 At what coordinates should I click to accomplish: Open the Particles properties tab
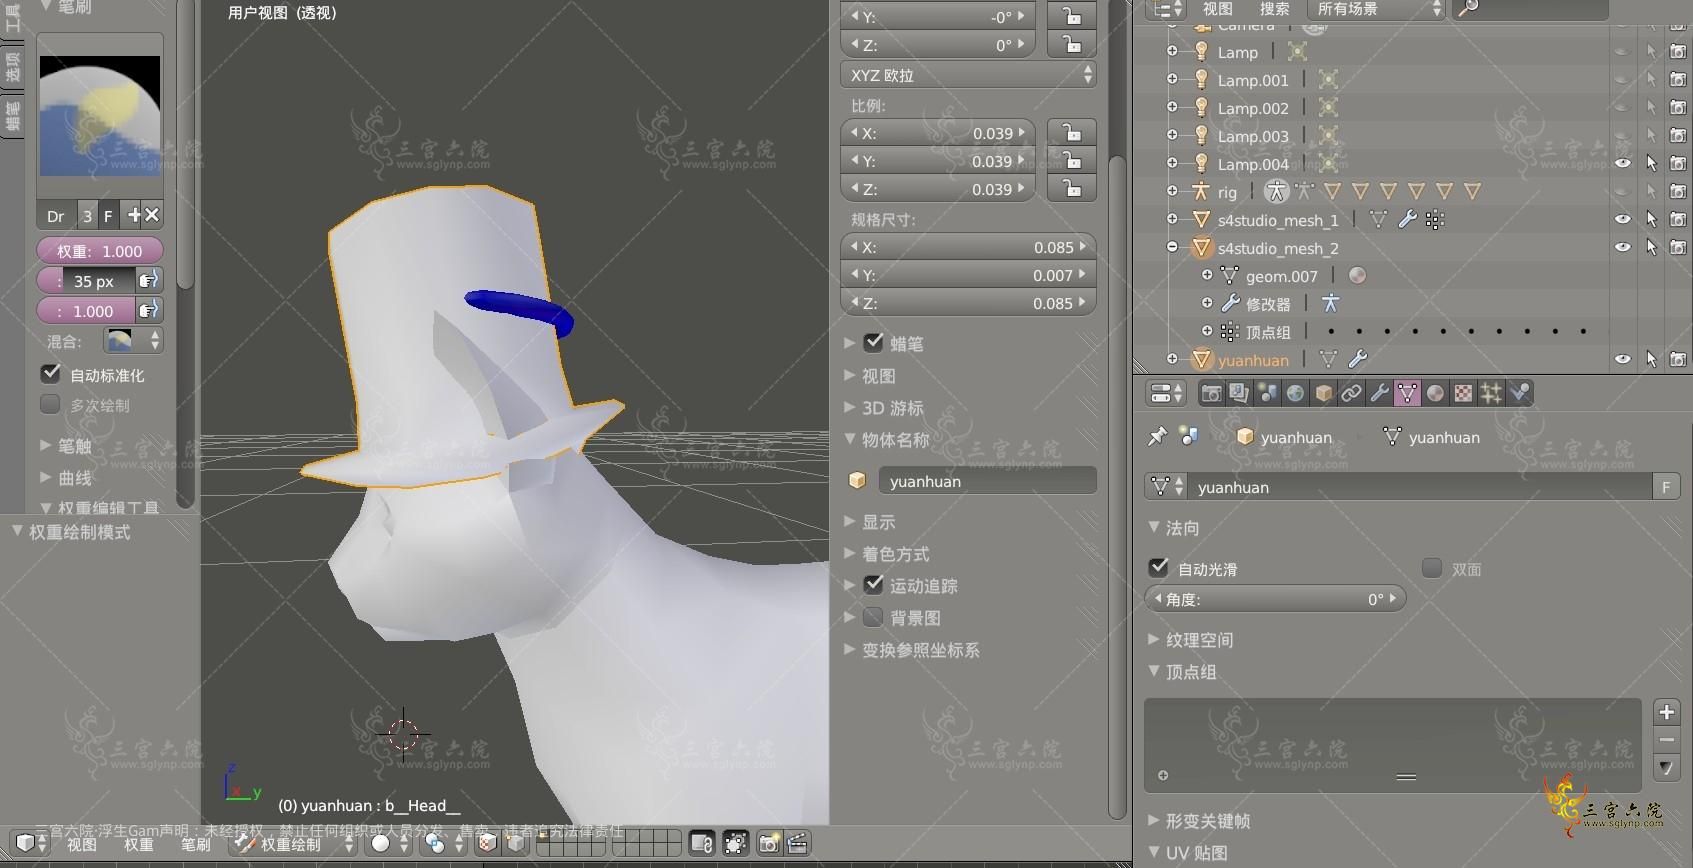pyautogui.click(x=1491, y=393)
